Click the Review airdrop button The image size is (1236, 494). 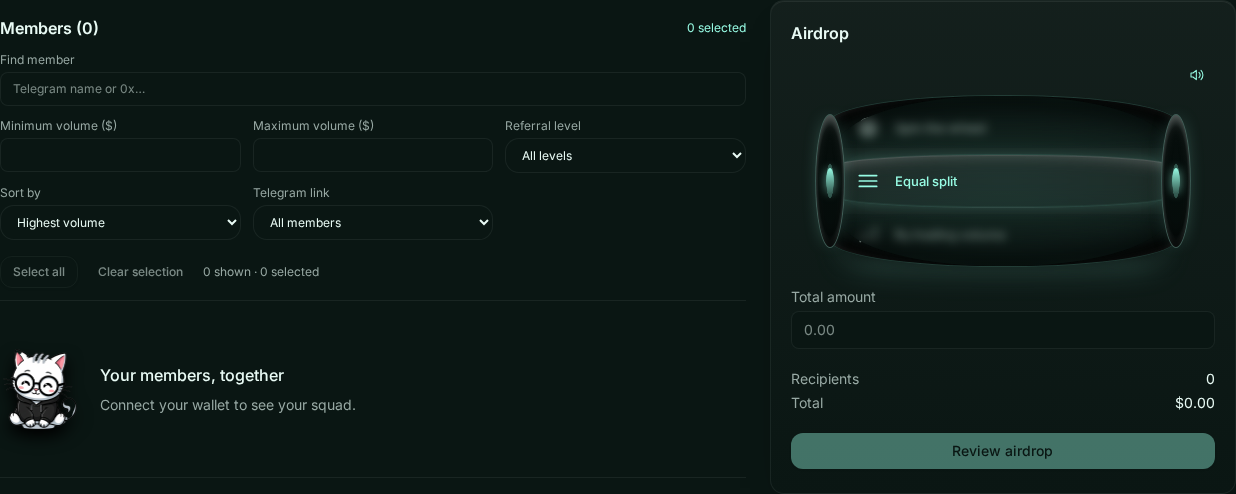1003,451
